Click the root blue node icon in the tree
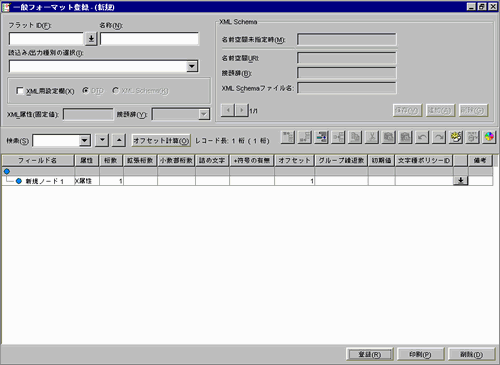 click(7, 171)
